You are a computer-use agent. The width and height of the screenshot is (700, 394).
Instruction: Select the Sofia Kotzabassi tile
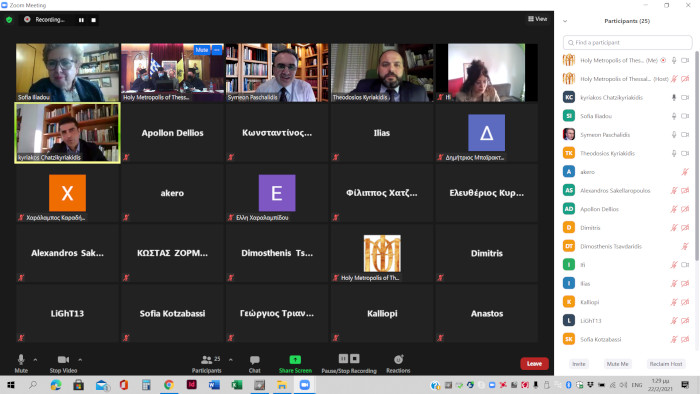click(x=172, y=313)
